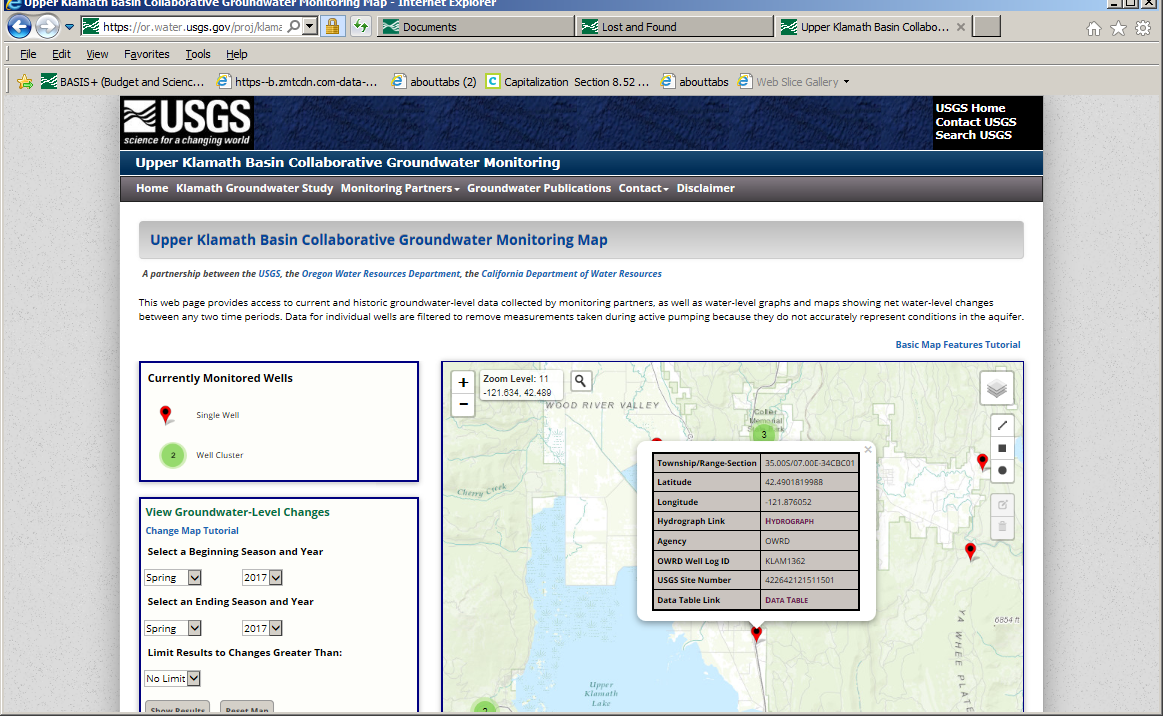The width and height of the screenshot is (1163, 716).
Task: Zoom out the map with minus
Action: (463, 404)
